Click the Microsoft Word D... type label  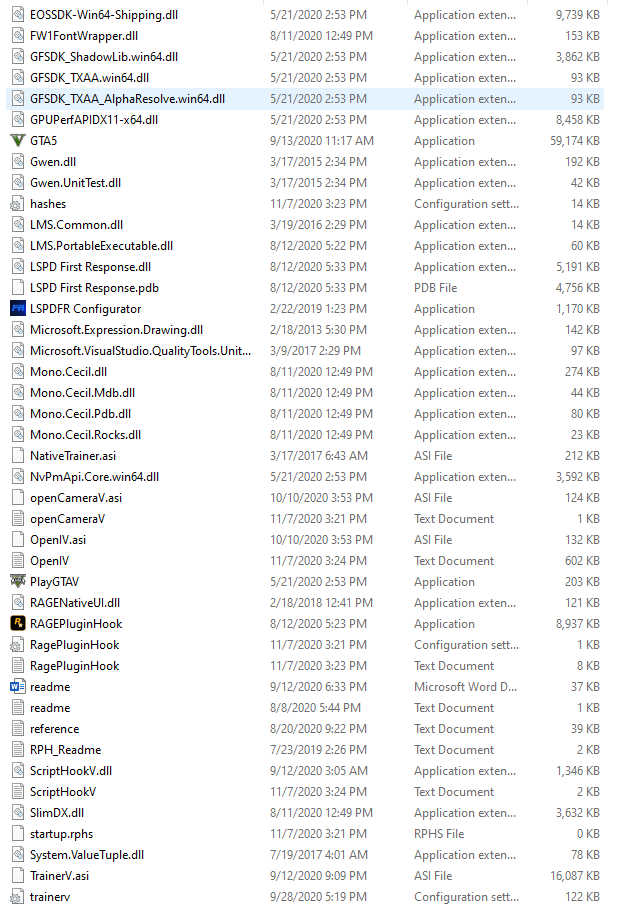466,687
